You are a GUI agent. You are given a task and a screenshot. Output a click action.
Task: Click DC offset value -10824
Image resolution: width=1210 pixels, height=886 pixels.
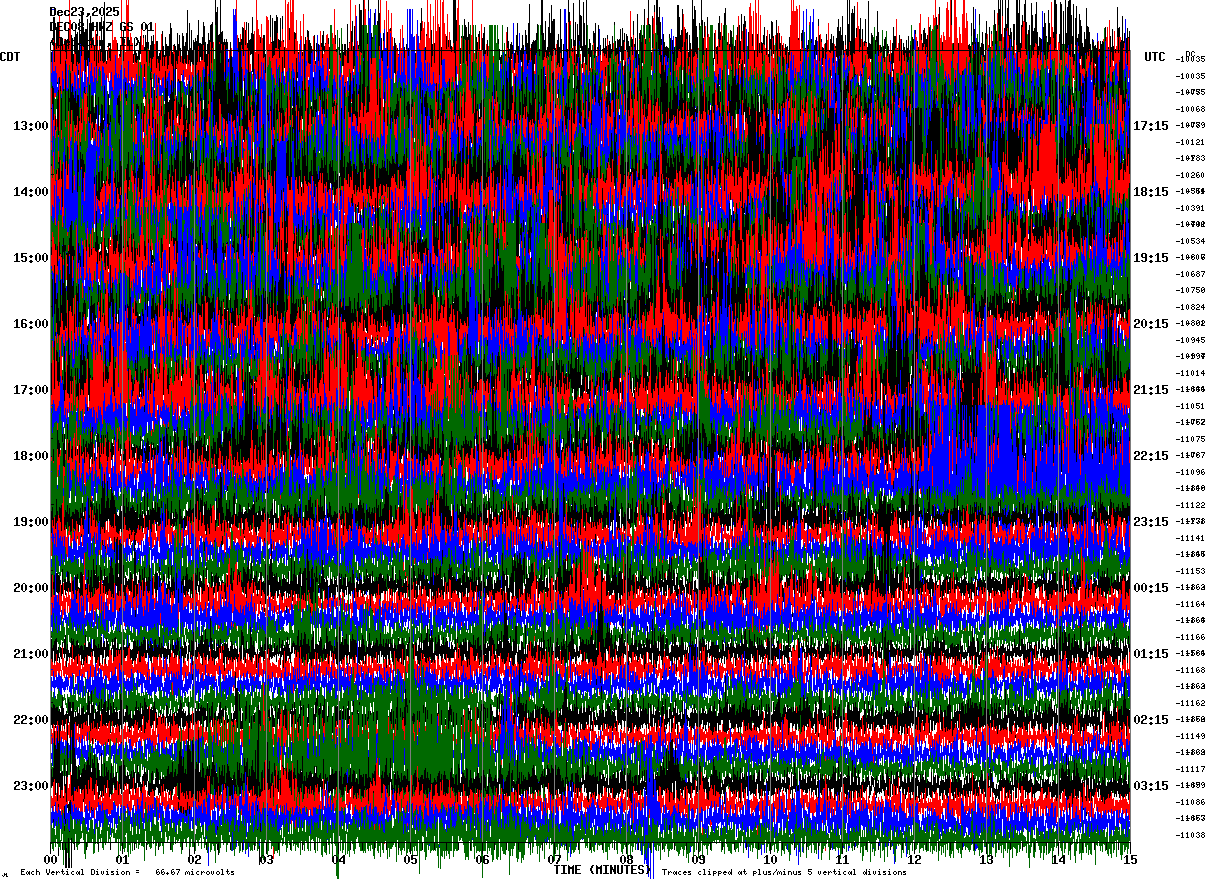[x=1191, y=307]
